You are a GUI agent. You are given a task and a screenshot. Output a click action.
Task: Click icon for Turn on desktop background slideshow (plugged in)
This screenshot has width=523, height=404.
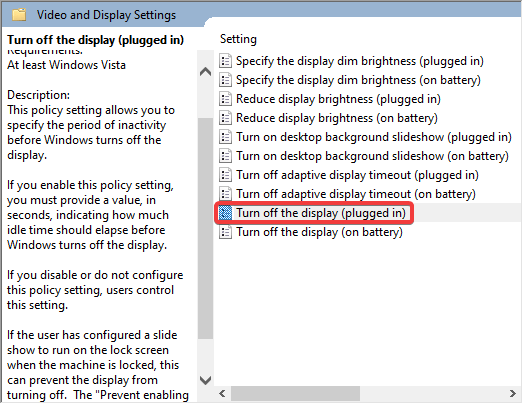pos(225,137)
